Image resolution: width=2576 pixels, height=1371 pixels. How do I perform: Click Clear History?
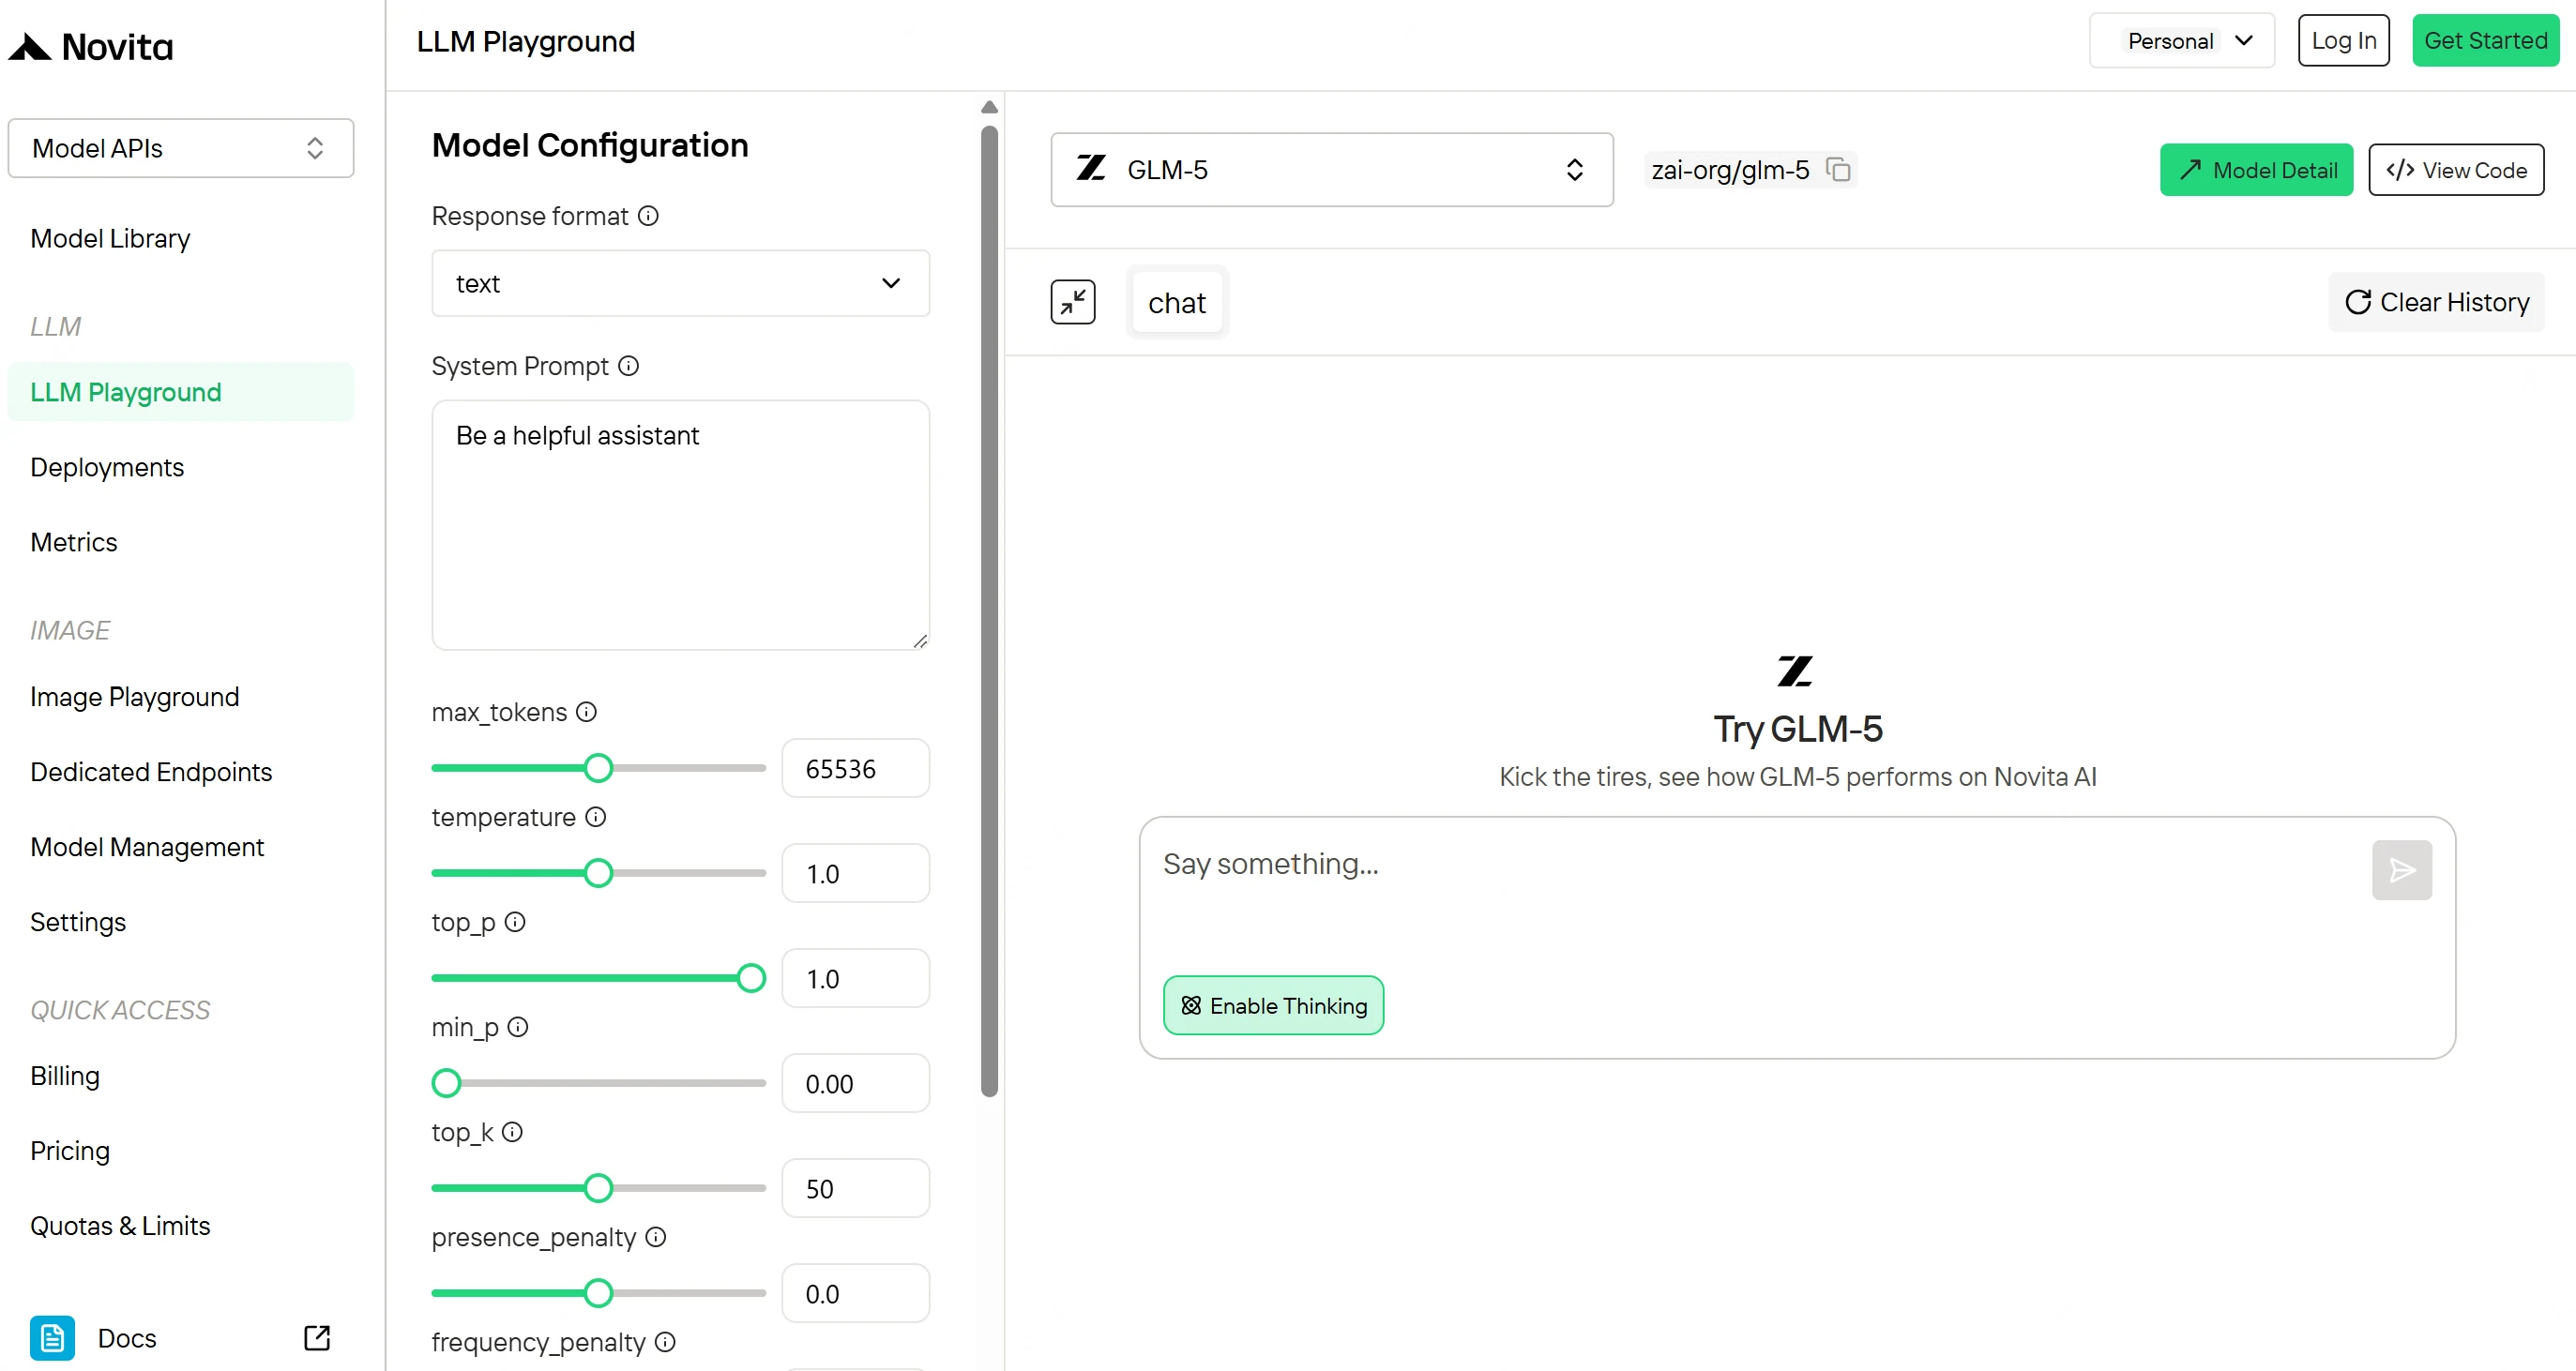tap(2436, 302)
